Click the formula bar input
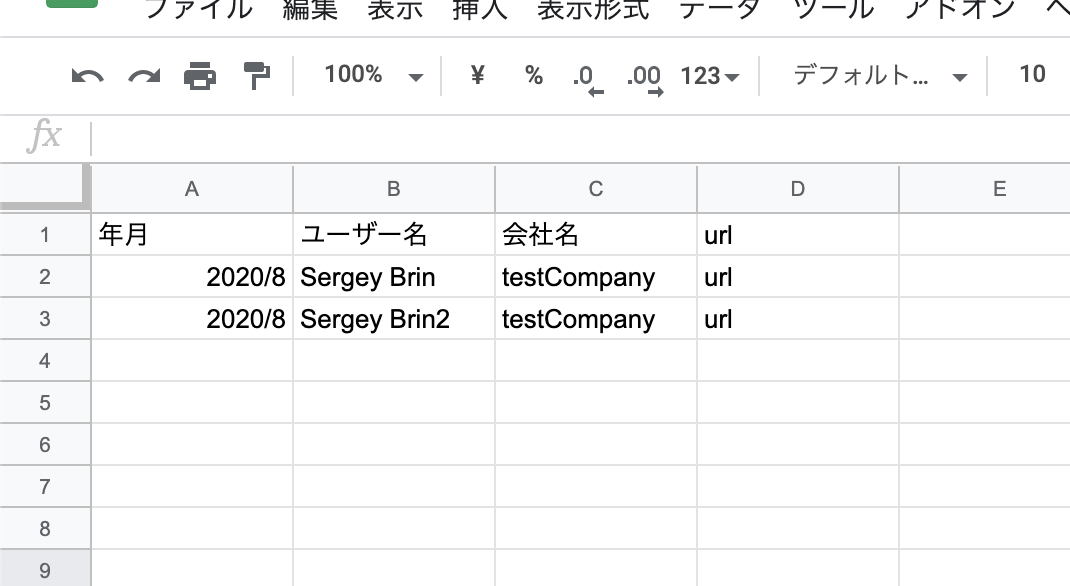Image resolution: width=1070 pixels, height=586 pixels. point(580,136)
